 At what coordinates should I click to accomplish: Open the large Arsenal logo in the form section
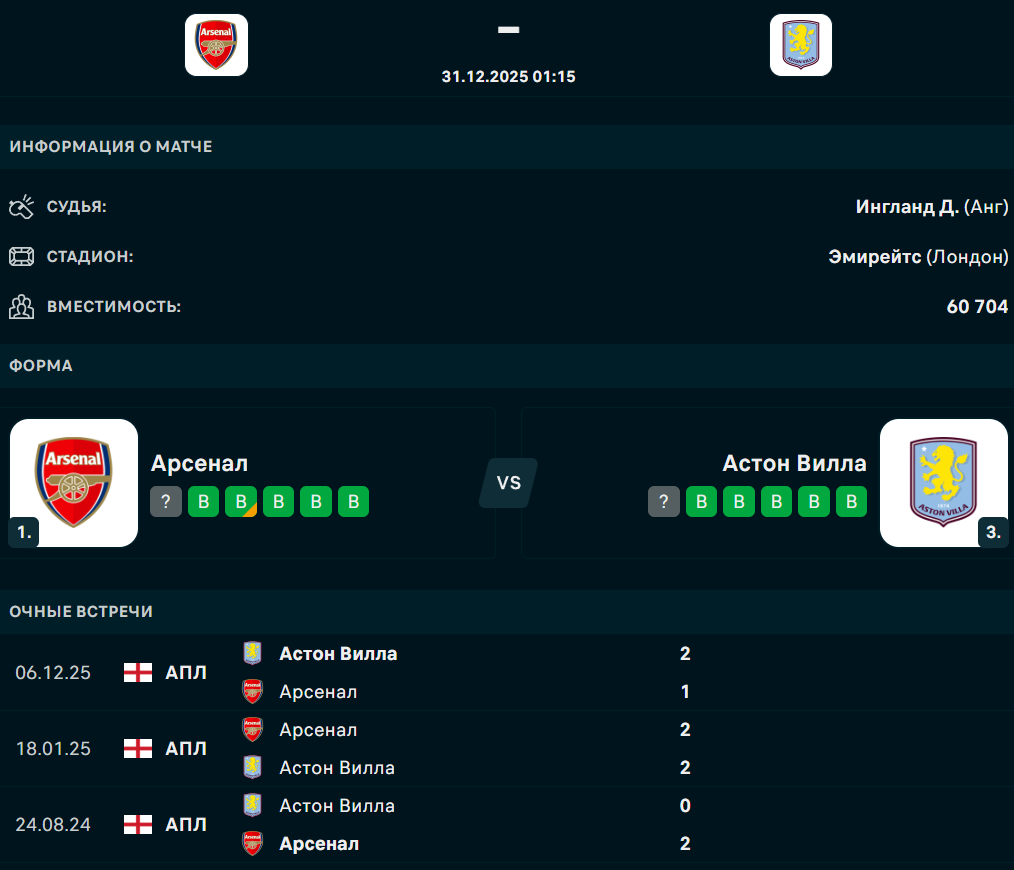(74, 482)
